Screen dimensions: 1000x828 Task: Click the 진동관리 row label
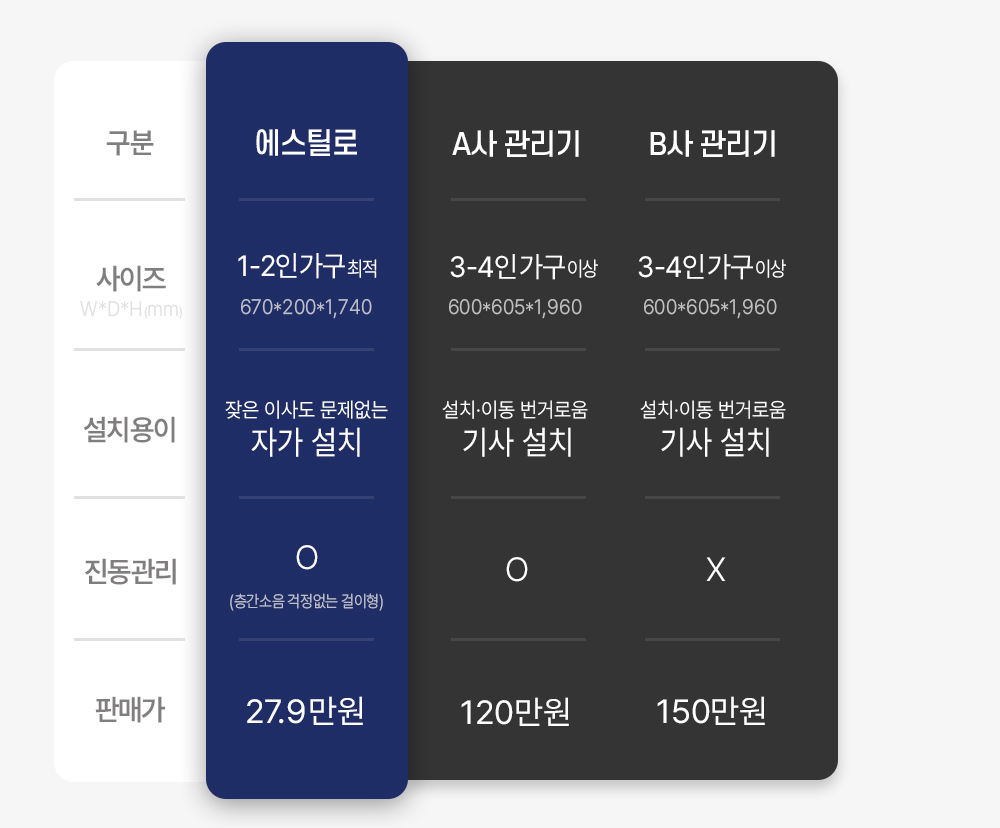point(130,573)
